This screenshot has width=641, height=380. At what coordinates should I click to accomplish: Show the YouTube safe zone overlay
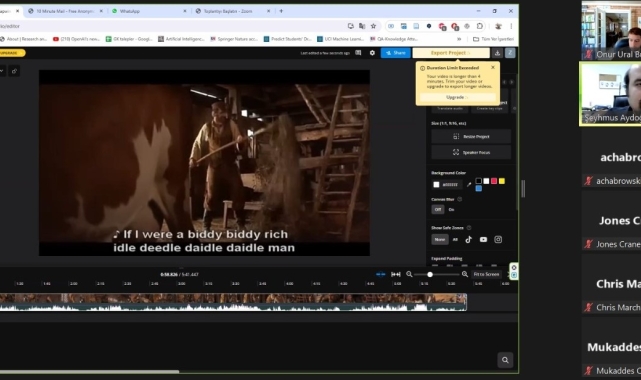[x=483, y=239]
